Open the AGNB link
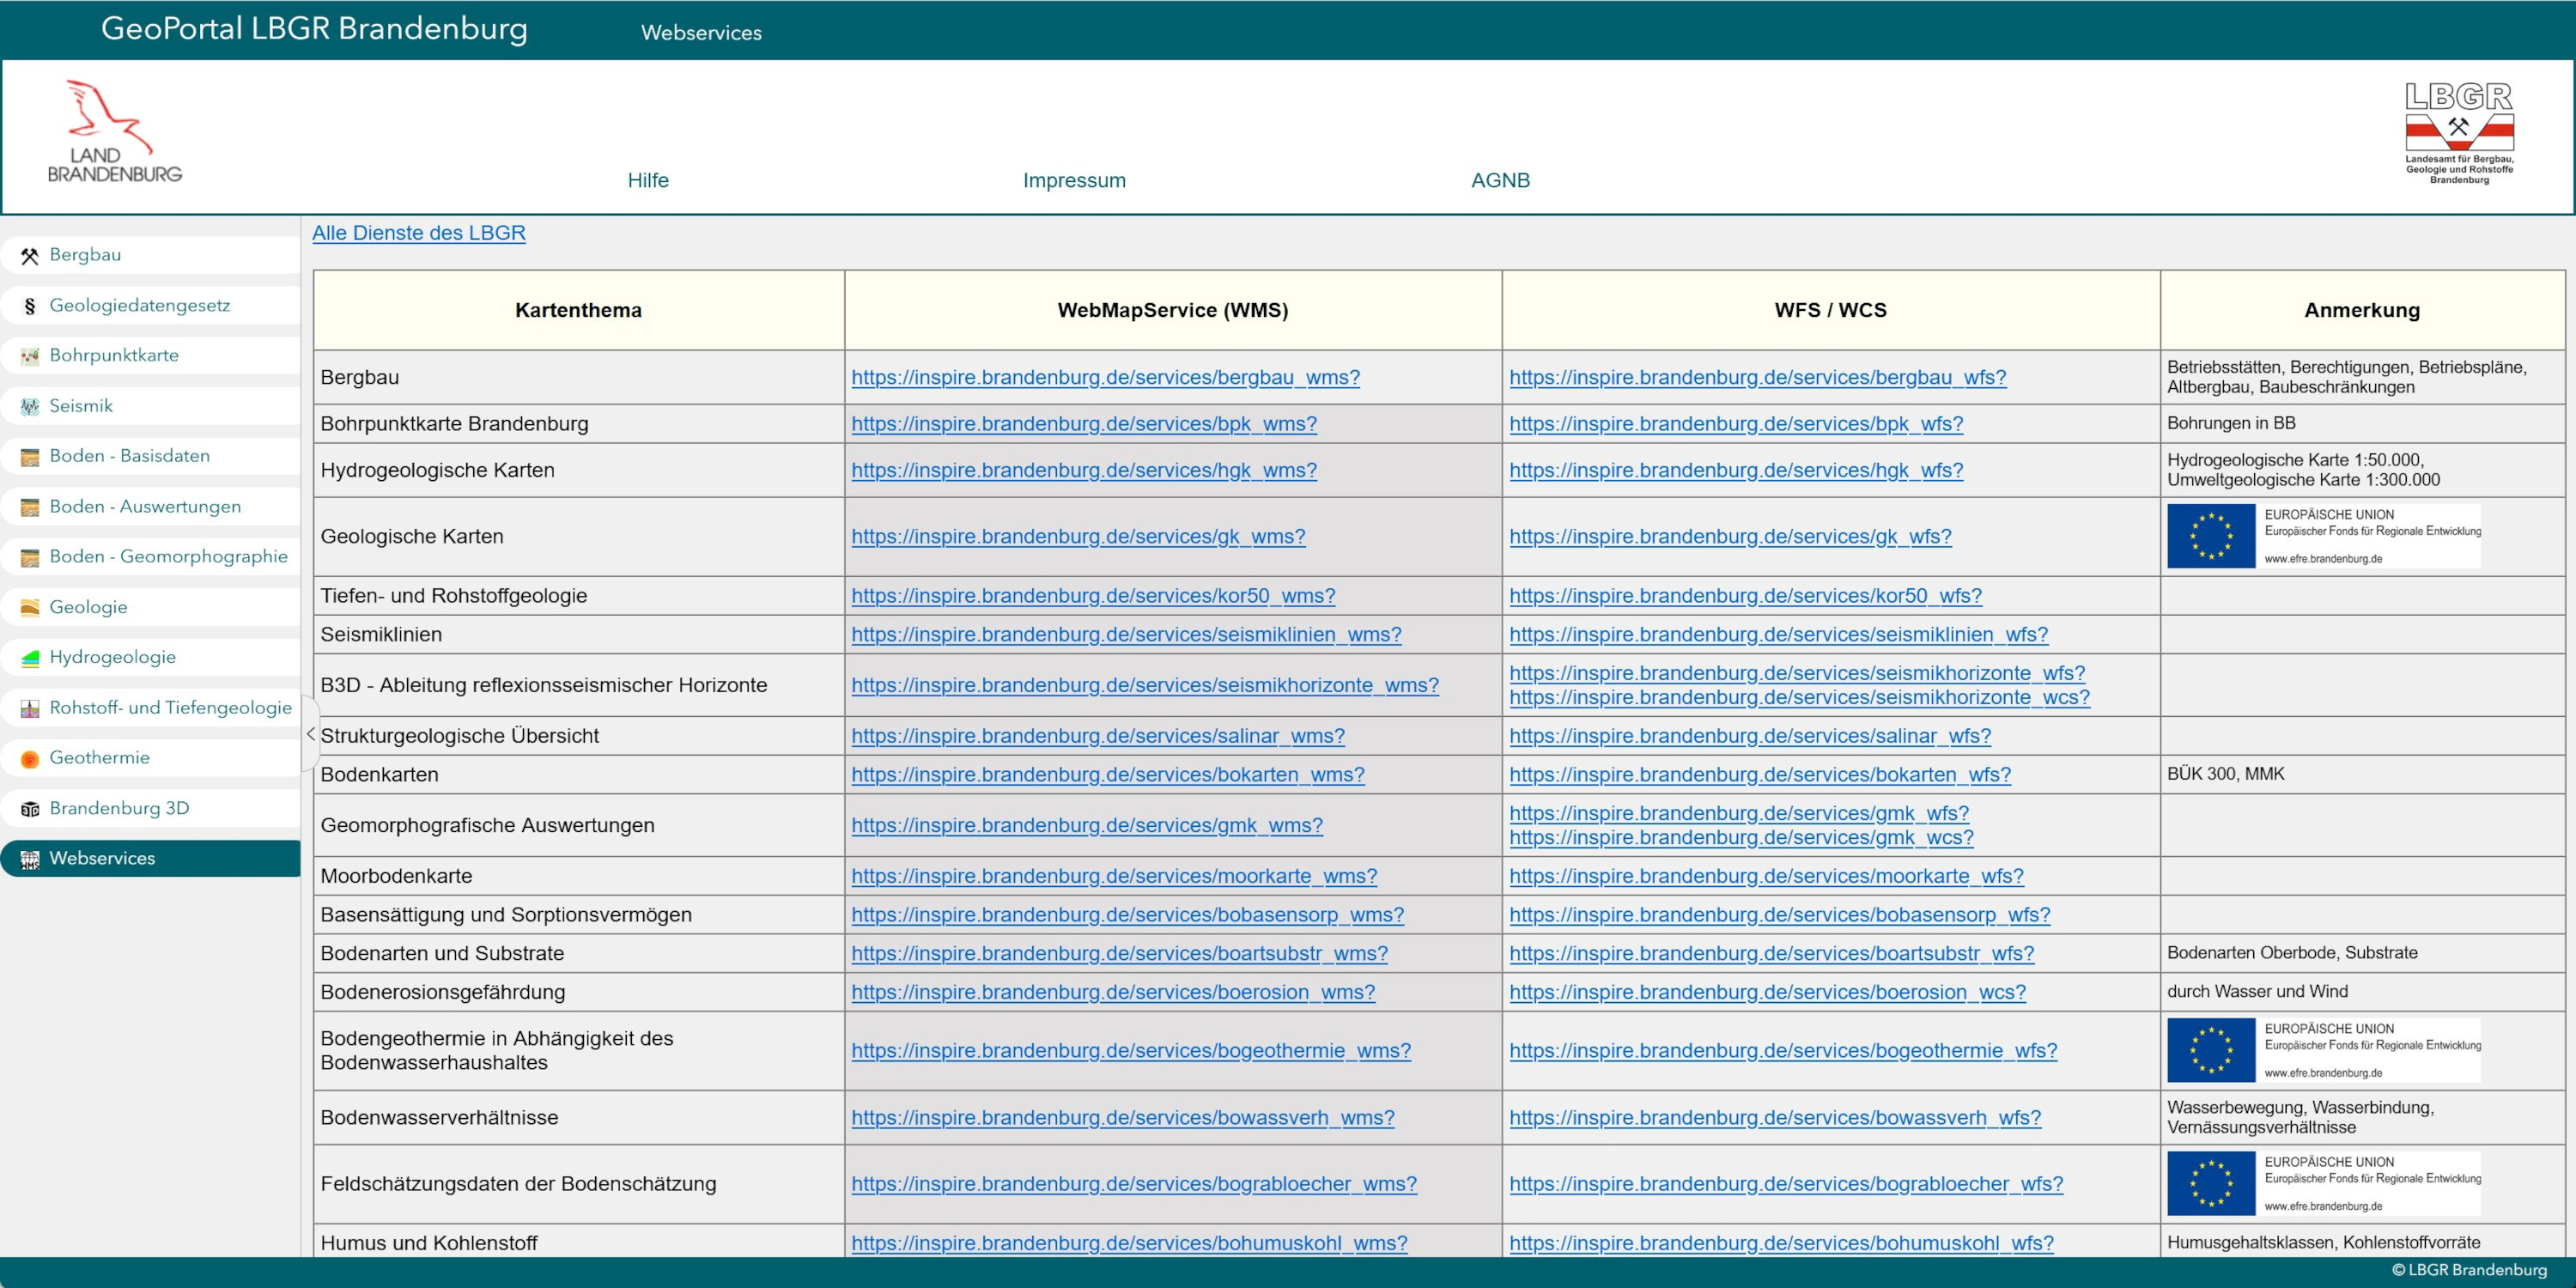This screenshot has width=2576, height=1288. click(x=1500, y=180)
